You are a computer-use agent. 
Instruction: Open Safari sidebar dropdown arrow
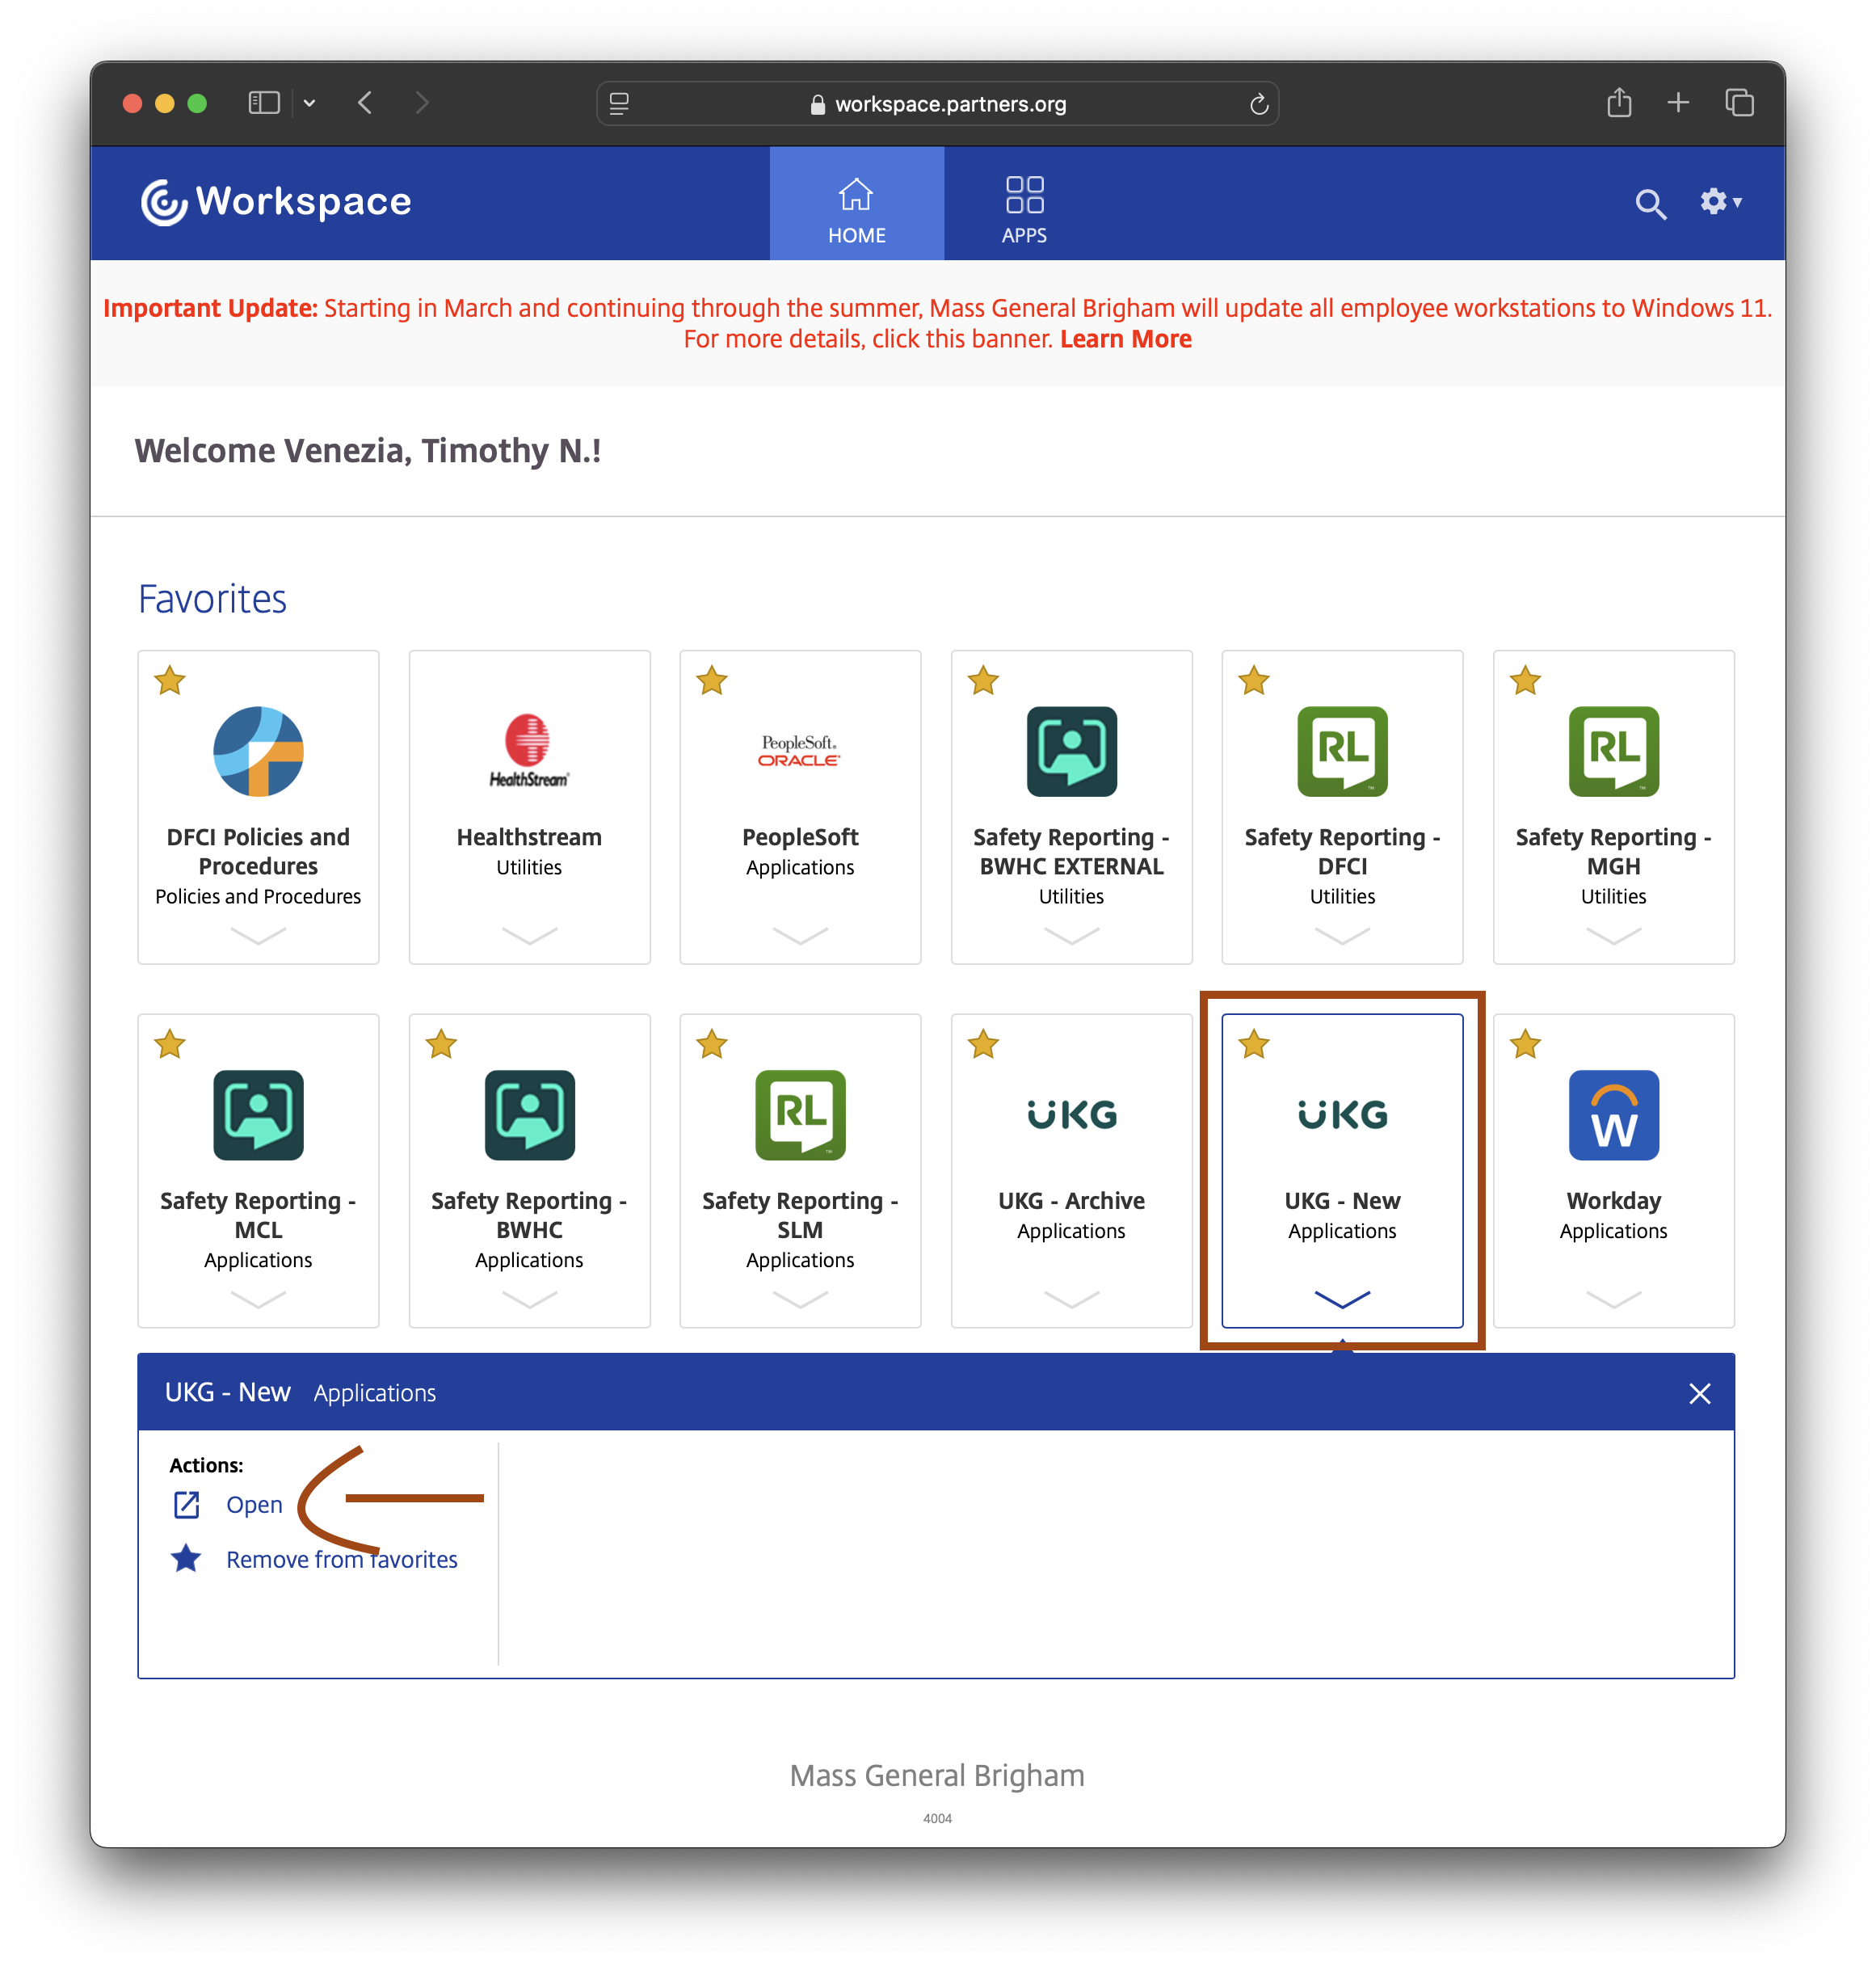pos(310,103)
